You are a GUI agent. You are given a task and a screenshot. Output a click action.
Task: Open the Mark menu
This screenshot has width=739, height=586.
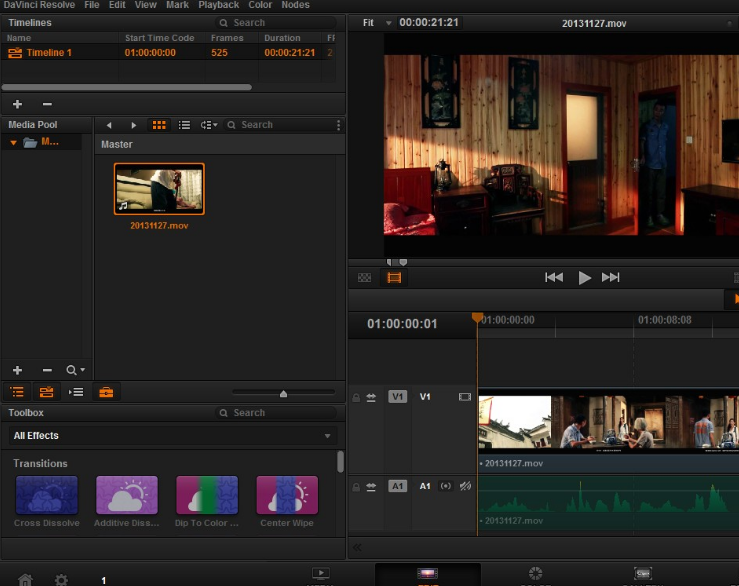[177, 5]
